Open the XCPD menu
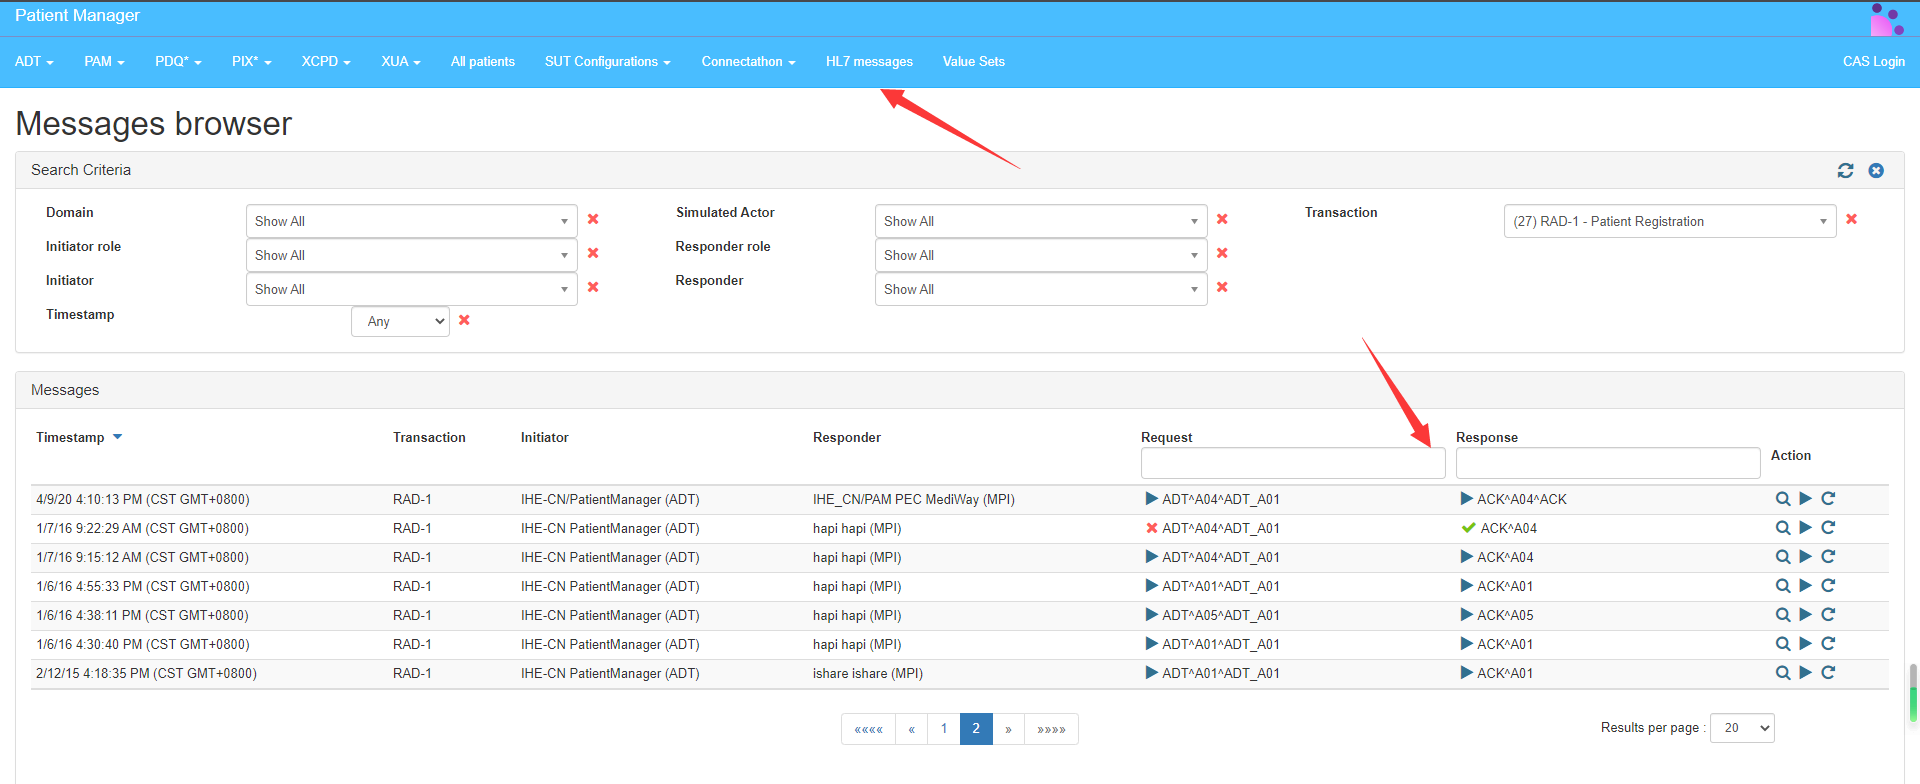The image size is (1920, 784). [326, 62]
